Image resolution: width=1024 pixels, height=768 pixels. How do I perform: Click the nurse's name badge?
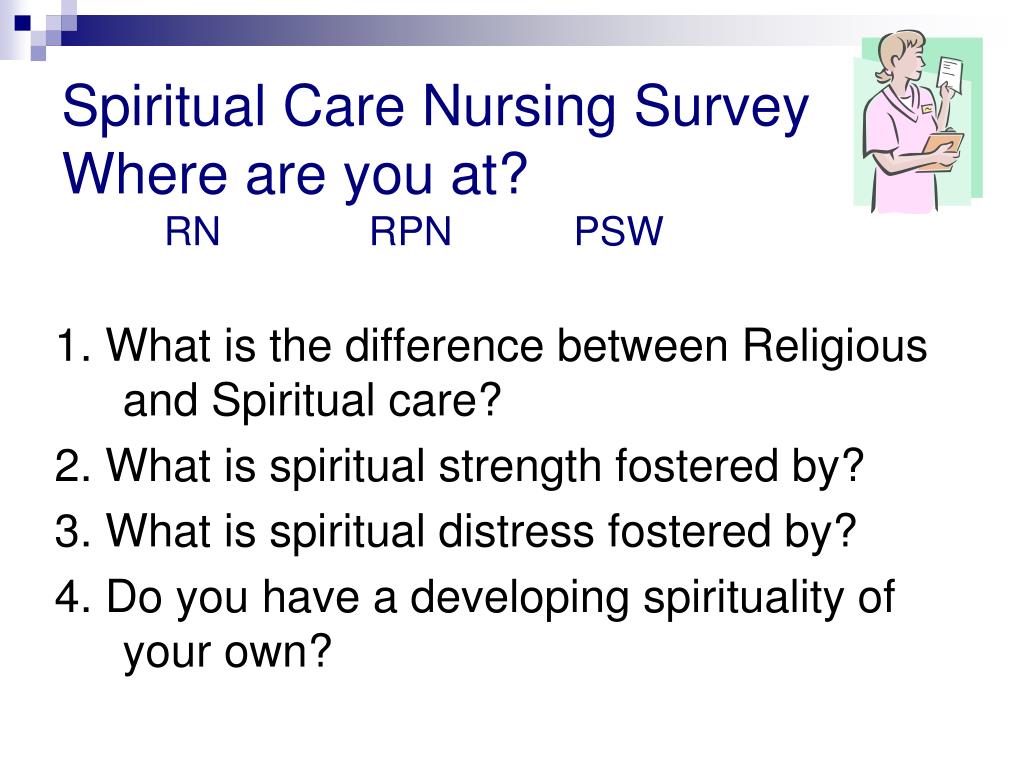[x=927, y=109]
